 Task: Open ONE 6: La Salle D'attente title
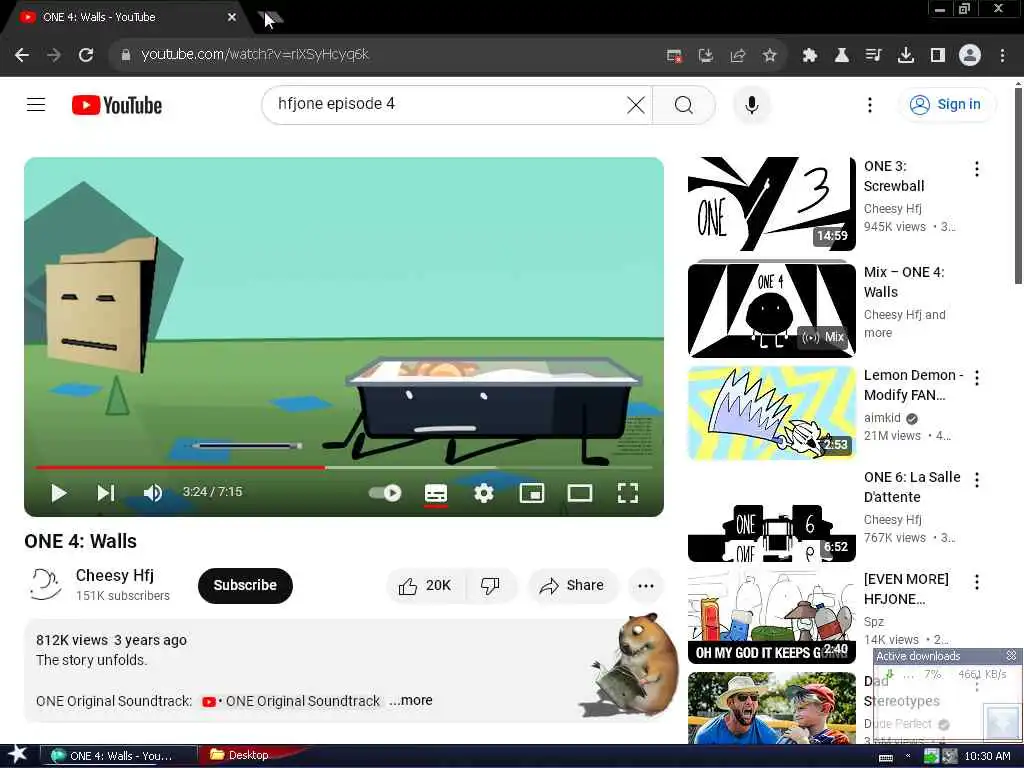point(912,487)
